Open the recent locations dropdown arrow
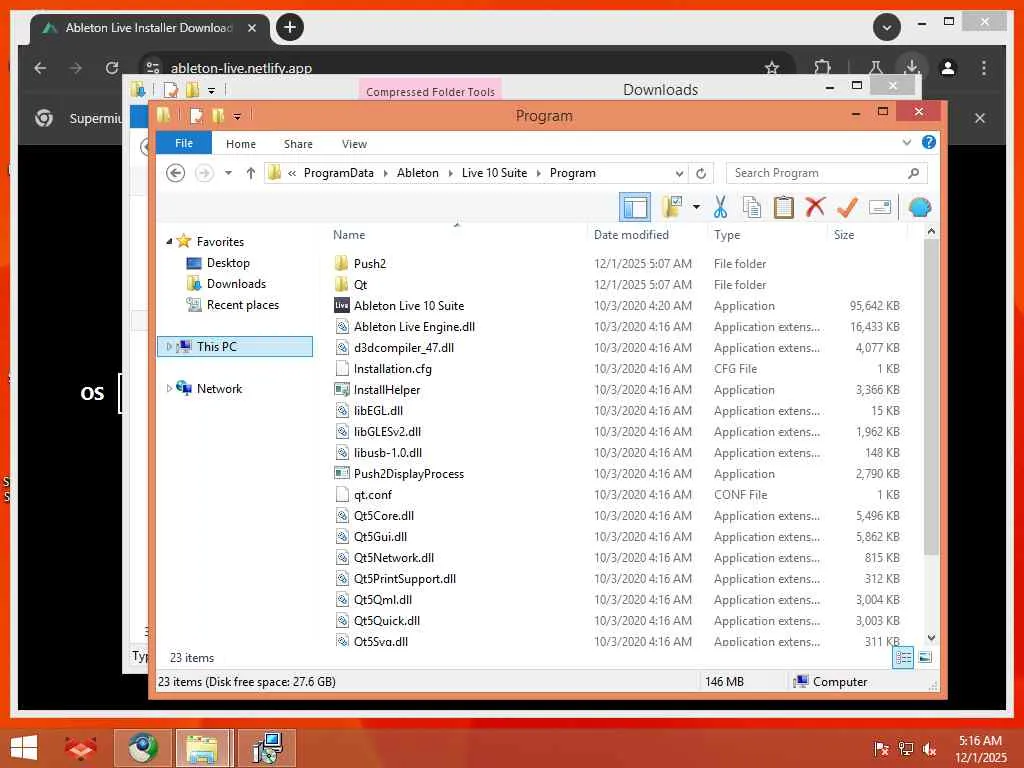Image resolution: width=1024 pixels, height=768 pixels. tap(228, 173)
